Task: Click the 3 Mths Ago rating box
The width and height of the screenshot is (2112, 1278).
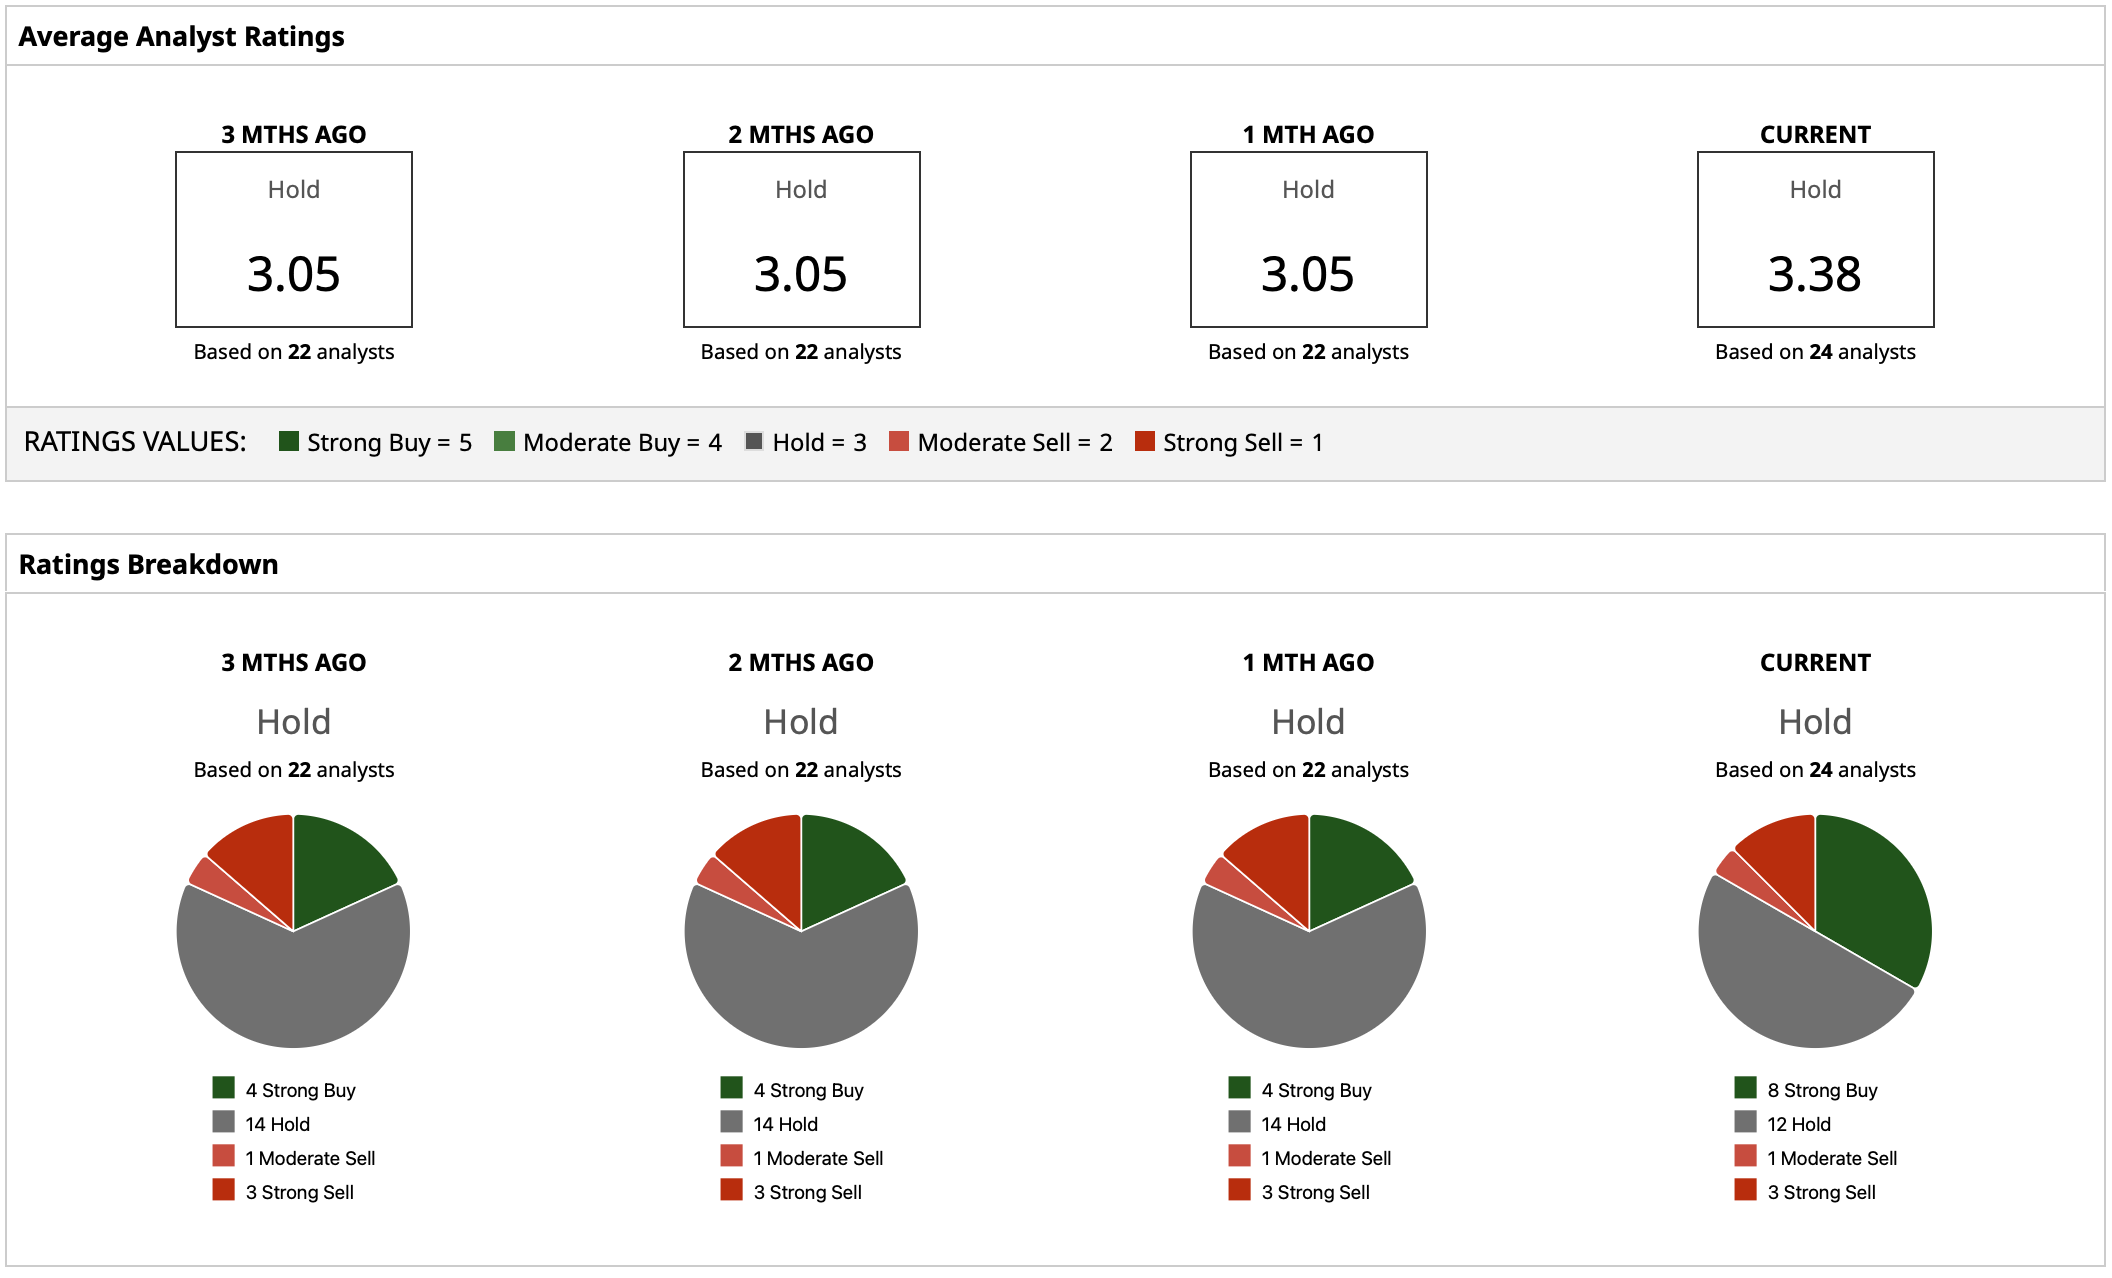Action: tap(294, 239)
